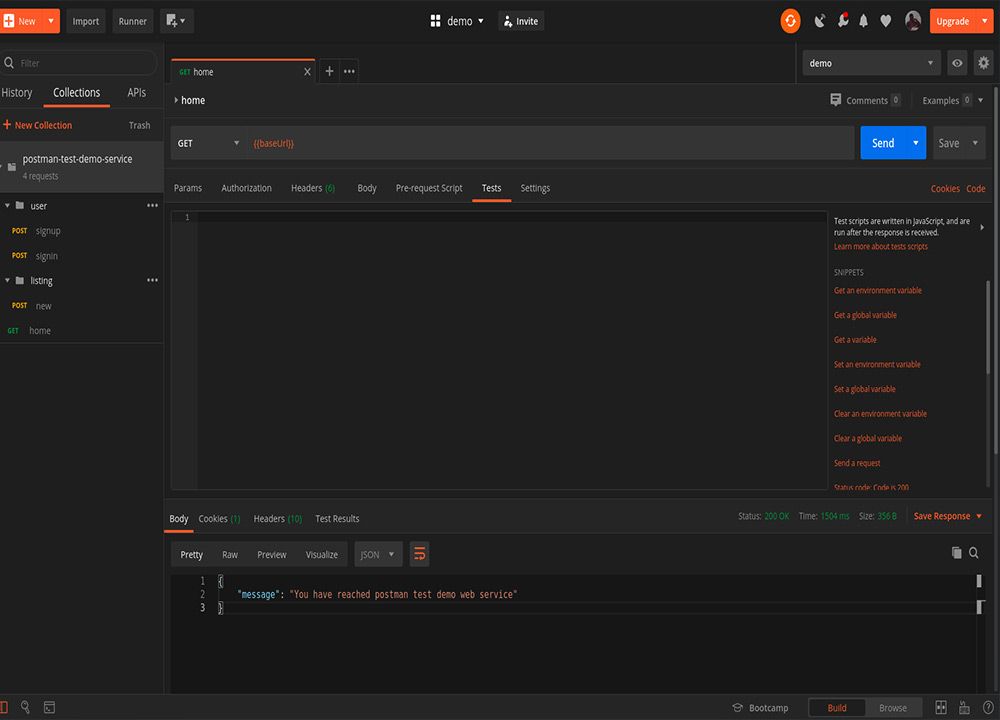
Task: Insert 'Get a global variable' snippet
Action: point(865,315)
